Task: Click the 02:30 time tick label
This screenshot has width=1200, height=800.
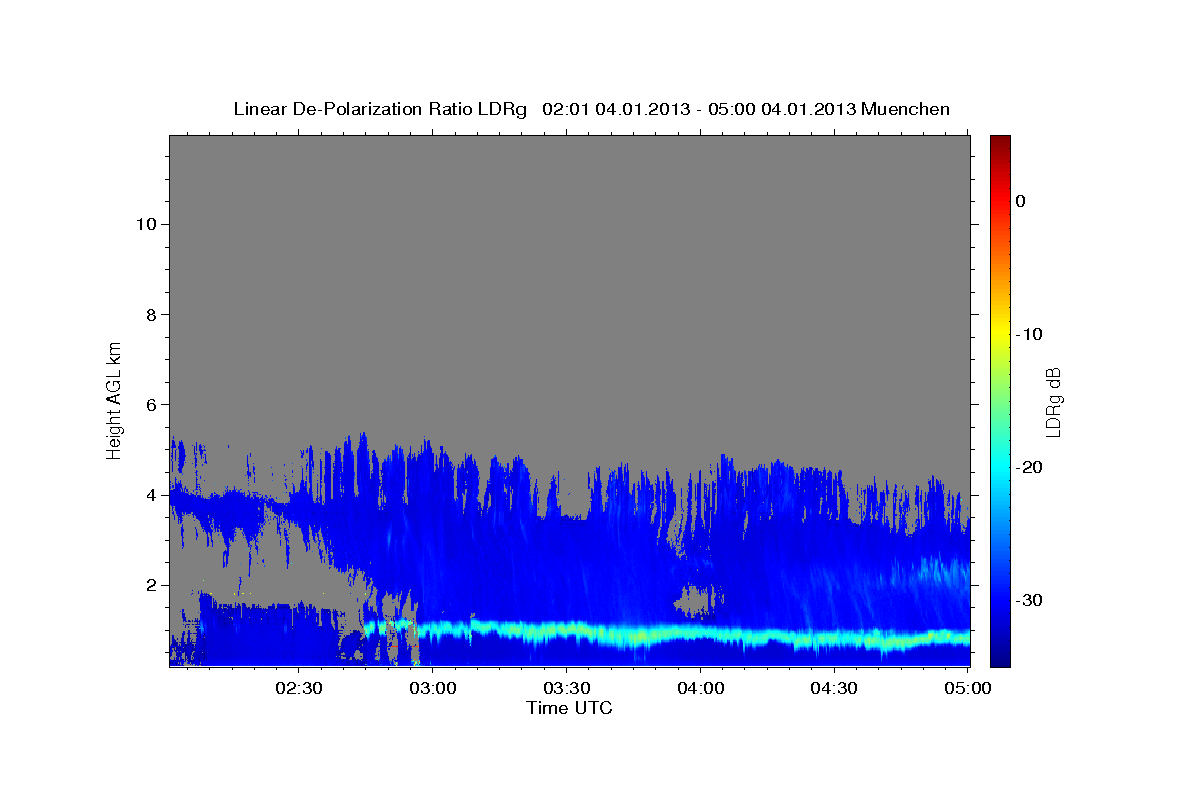Action: coord(299,689)
